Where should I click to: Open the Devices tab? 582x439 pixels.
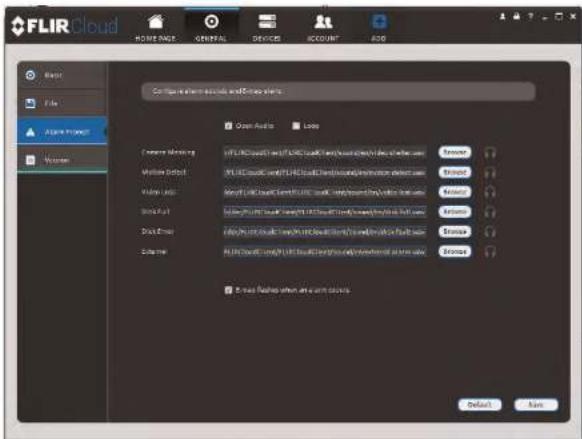click(267, 28)
